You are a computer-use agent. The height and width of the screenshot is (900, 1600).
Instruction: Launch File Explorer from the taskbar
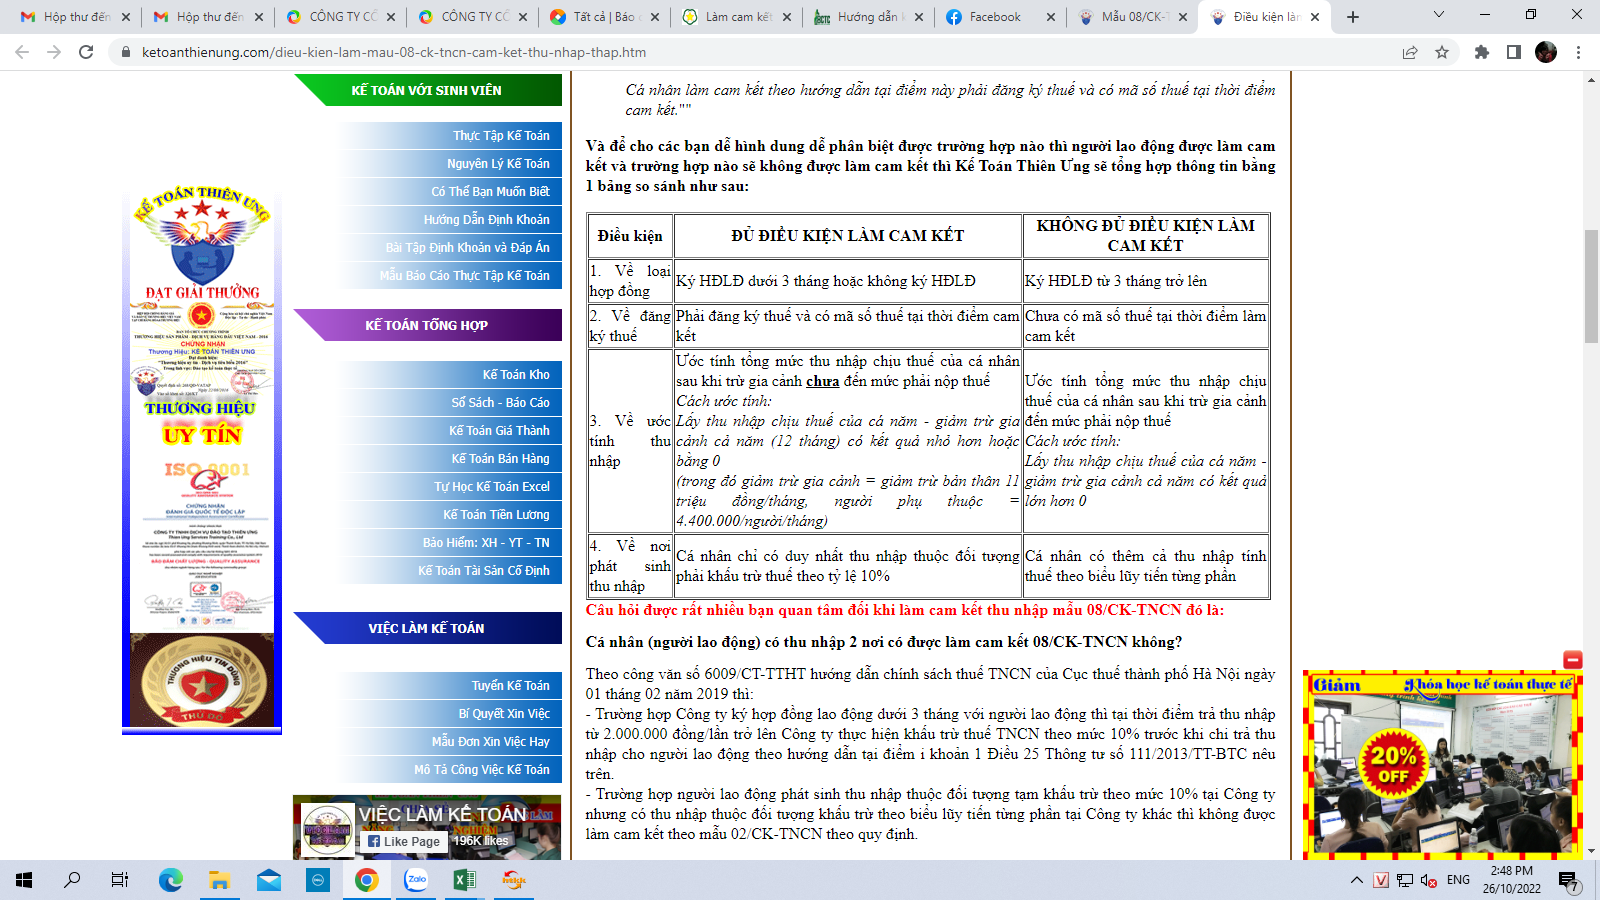pyautogui.click(x=220, y=880)
